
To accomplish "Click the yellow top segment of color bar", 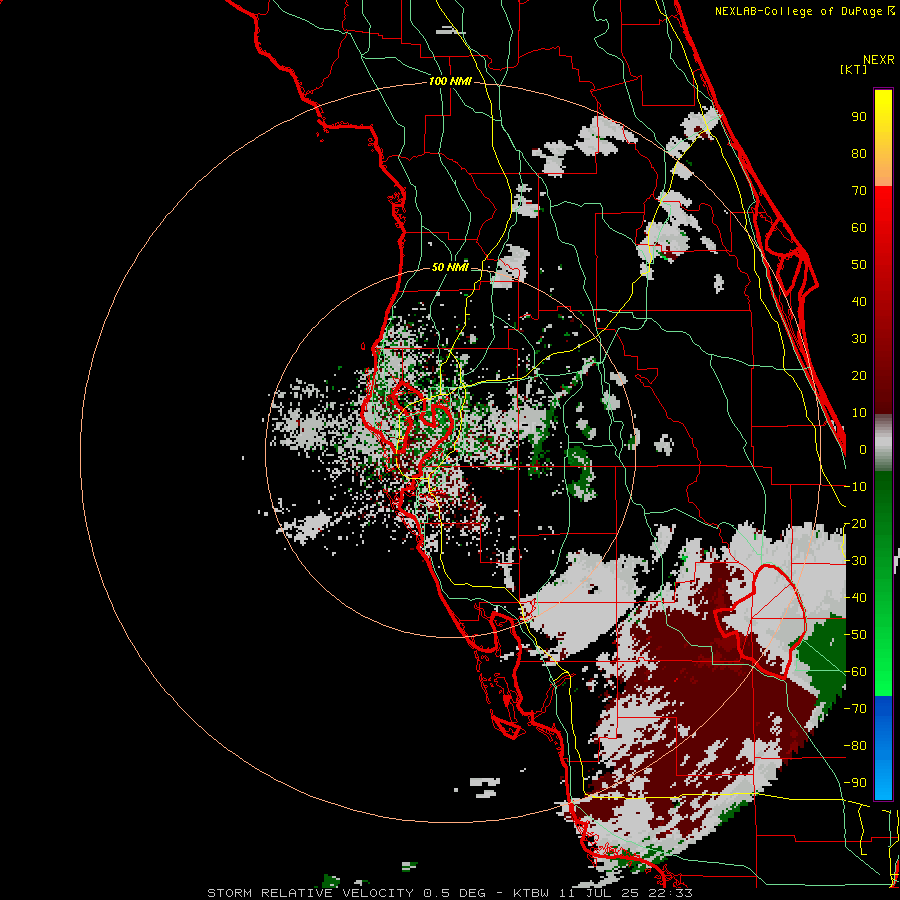I will pos(883,138).
